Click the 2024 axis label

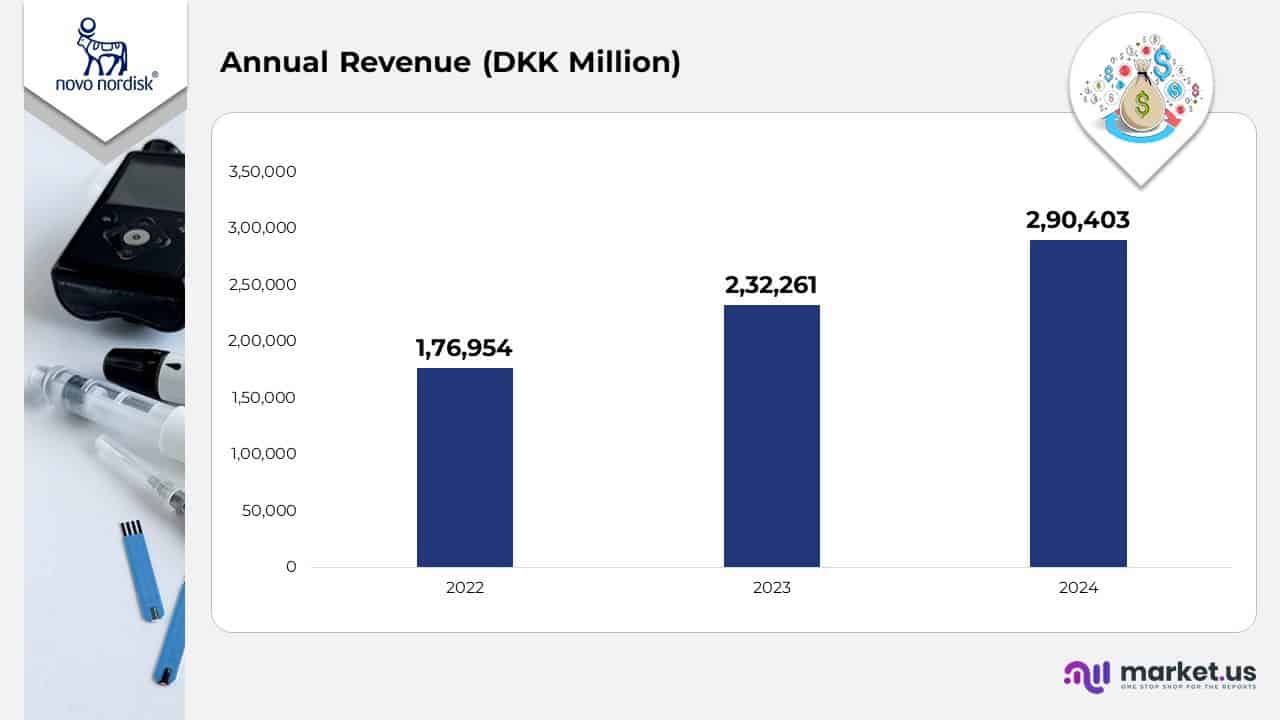click(1078, 588)
